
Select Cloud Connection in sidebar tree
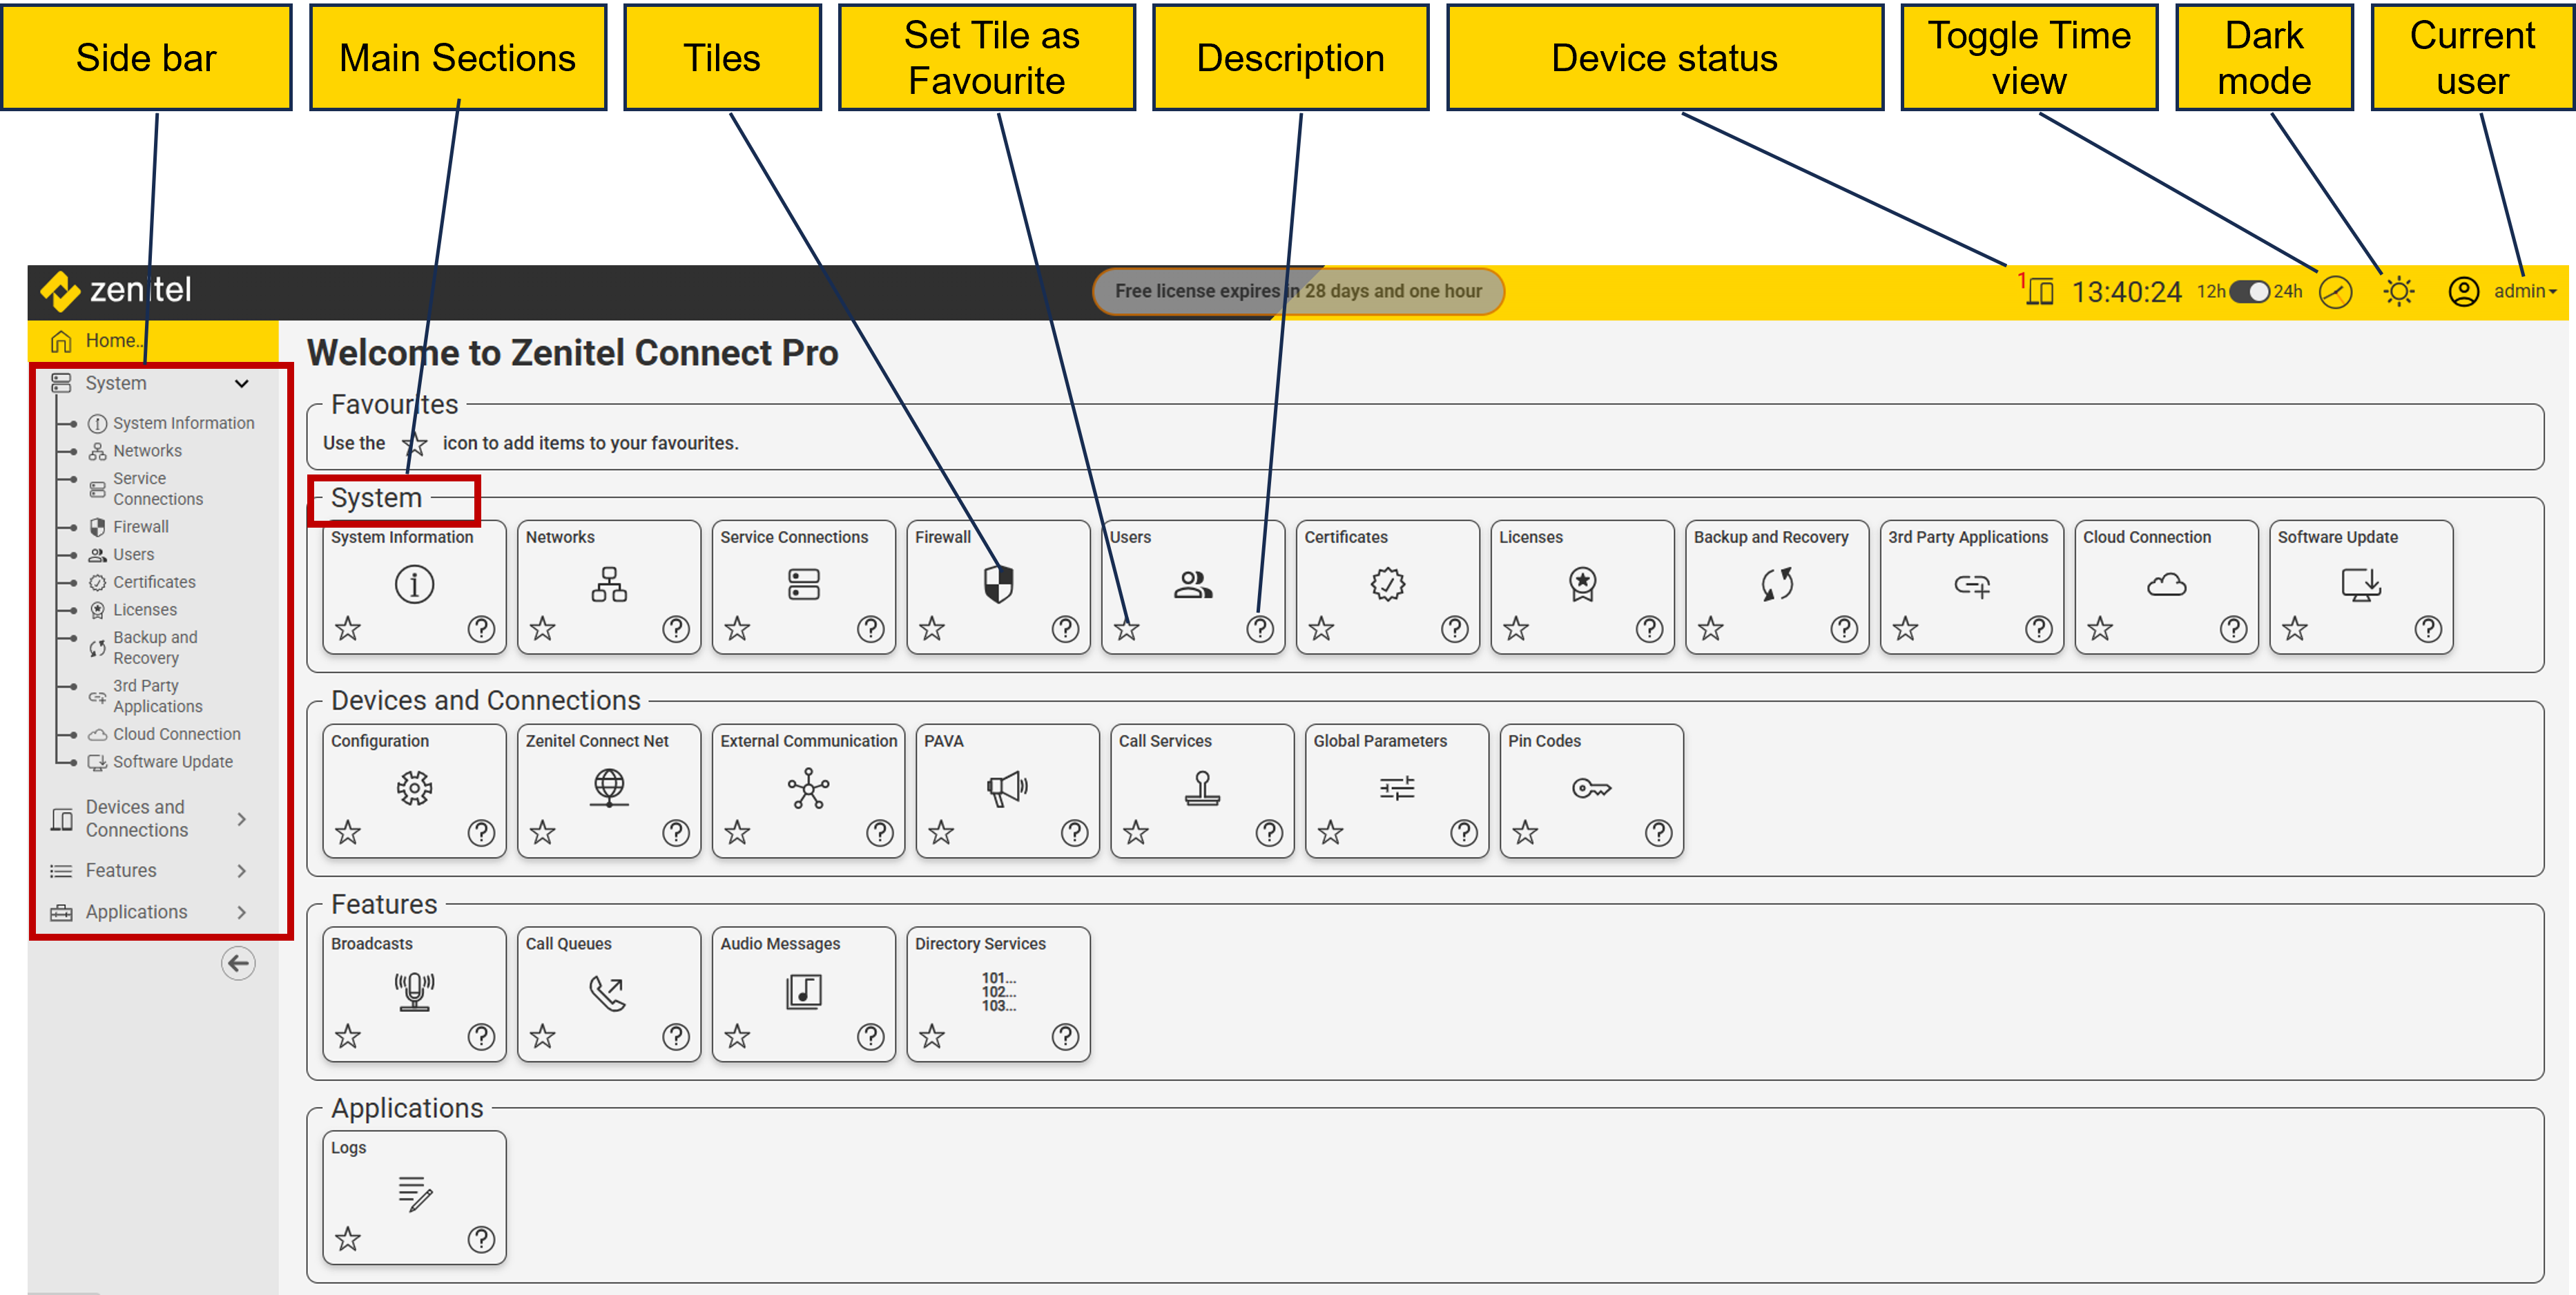176,734
